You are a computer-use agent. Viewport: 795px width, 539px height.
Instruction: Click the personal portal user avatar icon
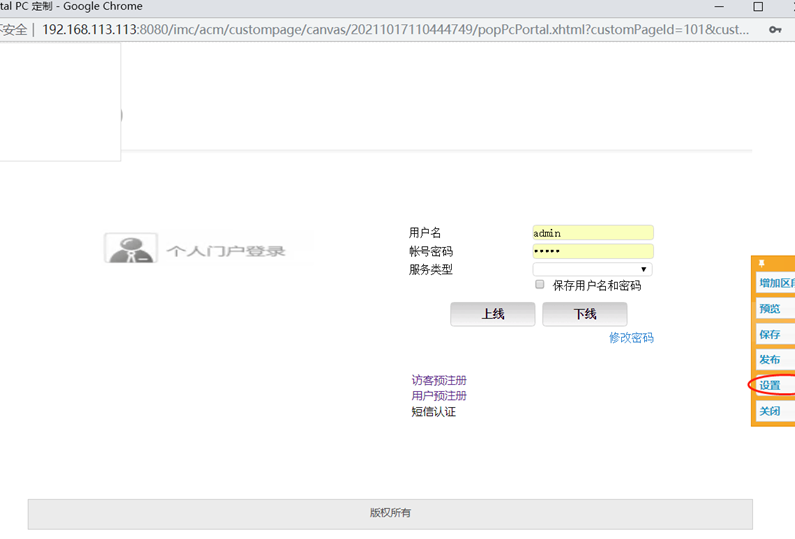click(130, 248)
